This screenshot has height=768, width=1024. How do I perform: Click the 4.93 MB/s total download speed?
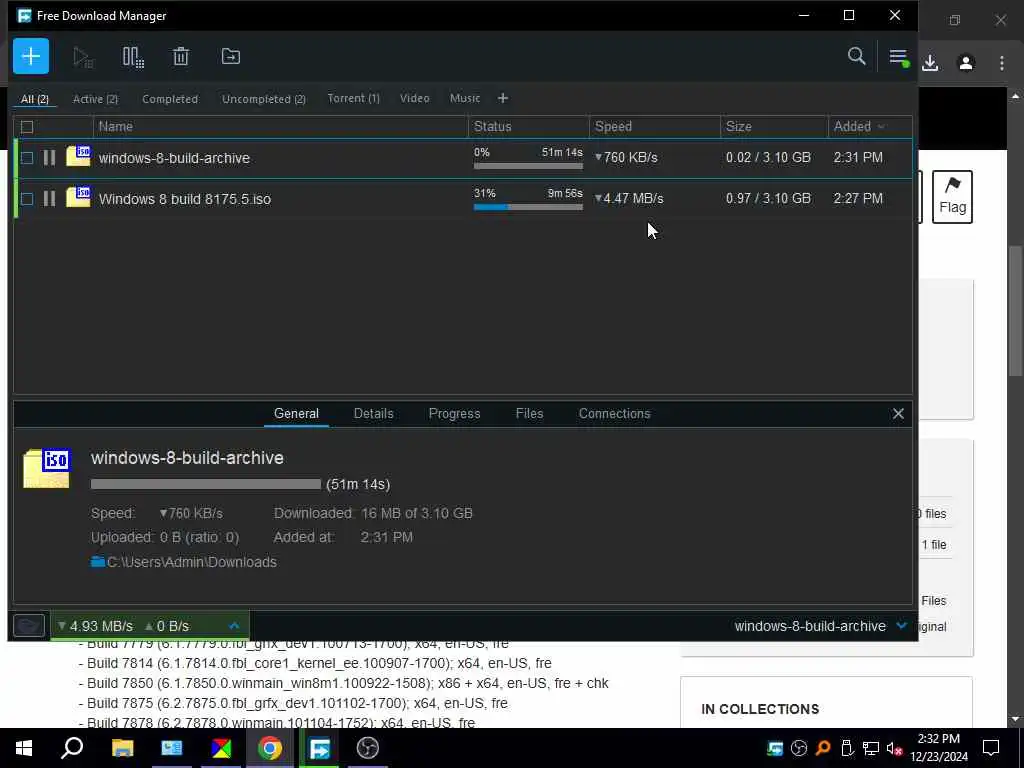[x=96, y=626]
